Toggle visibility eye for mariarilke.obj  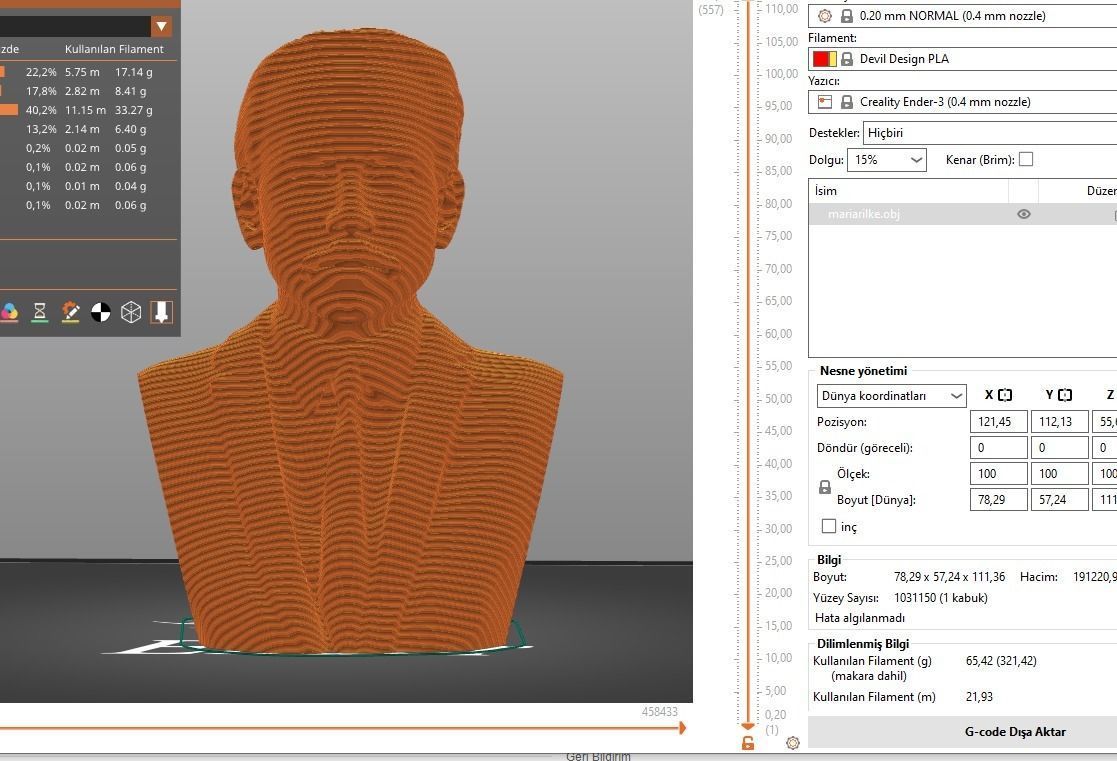[1024, 214]
